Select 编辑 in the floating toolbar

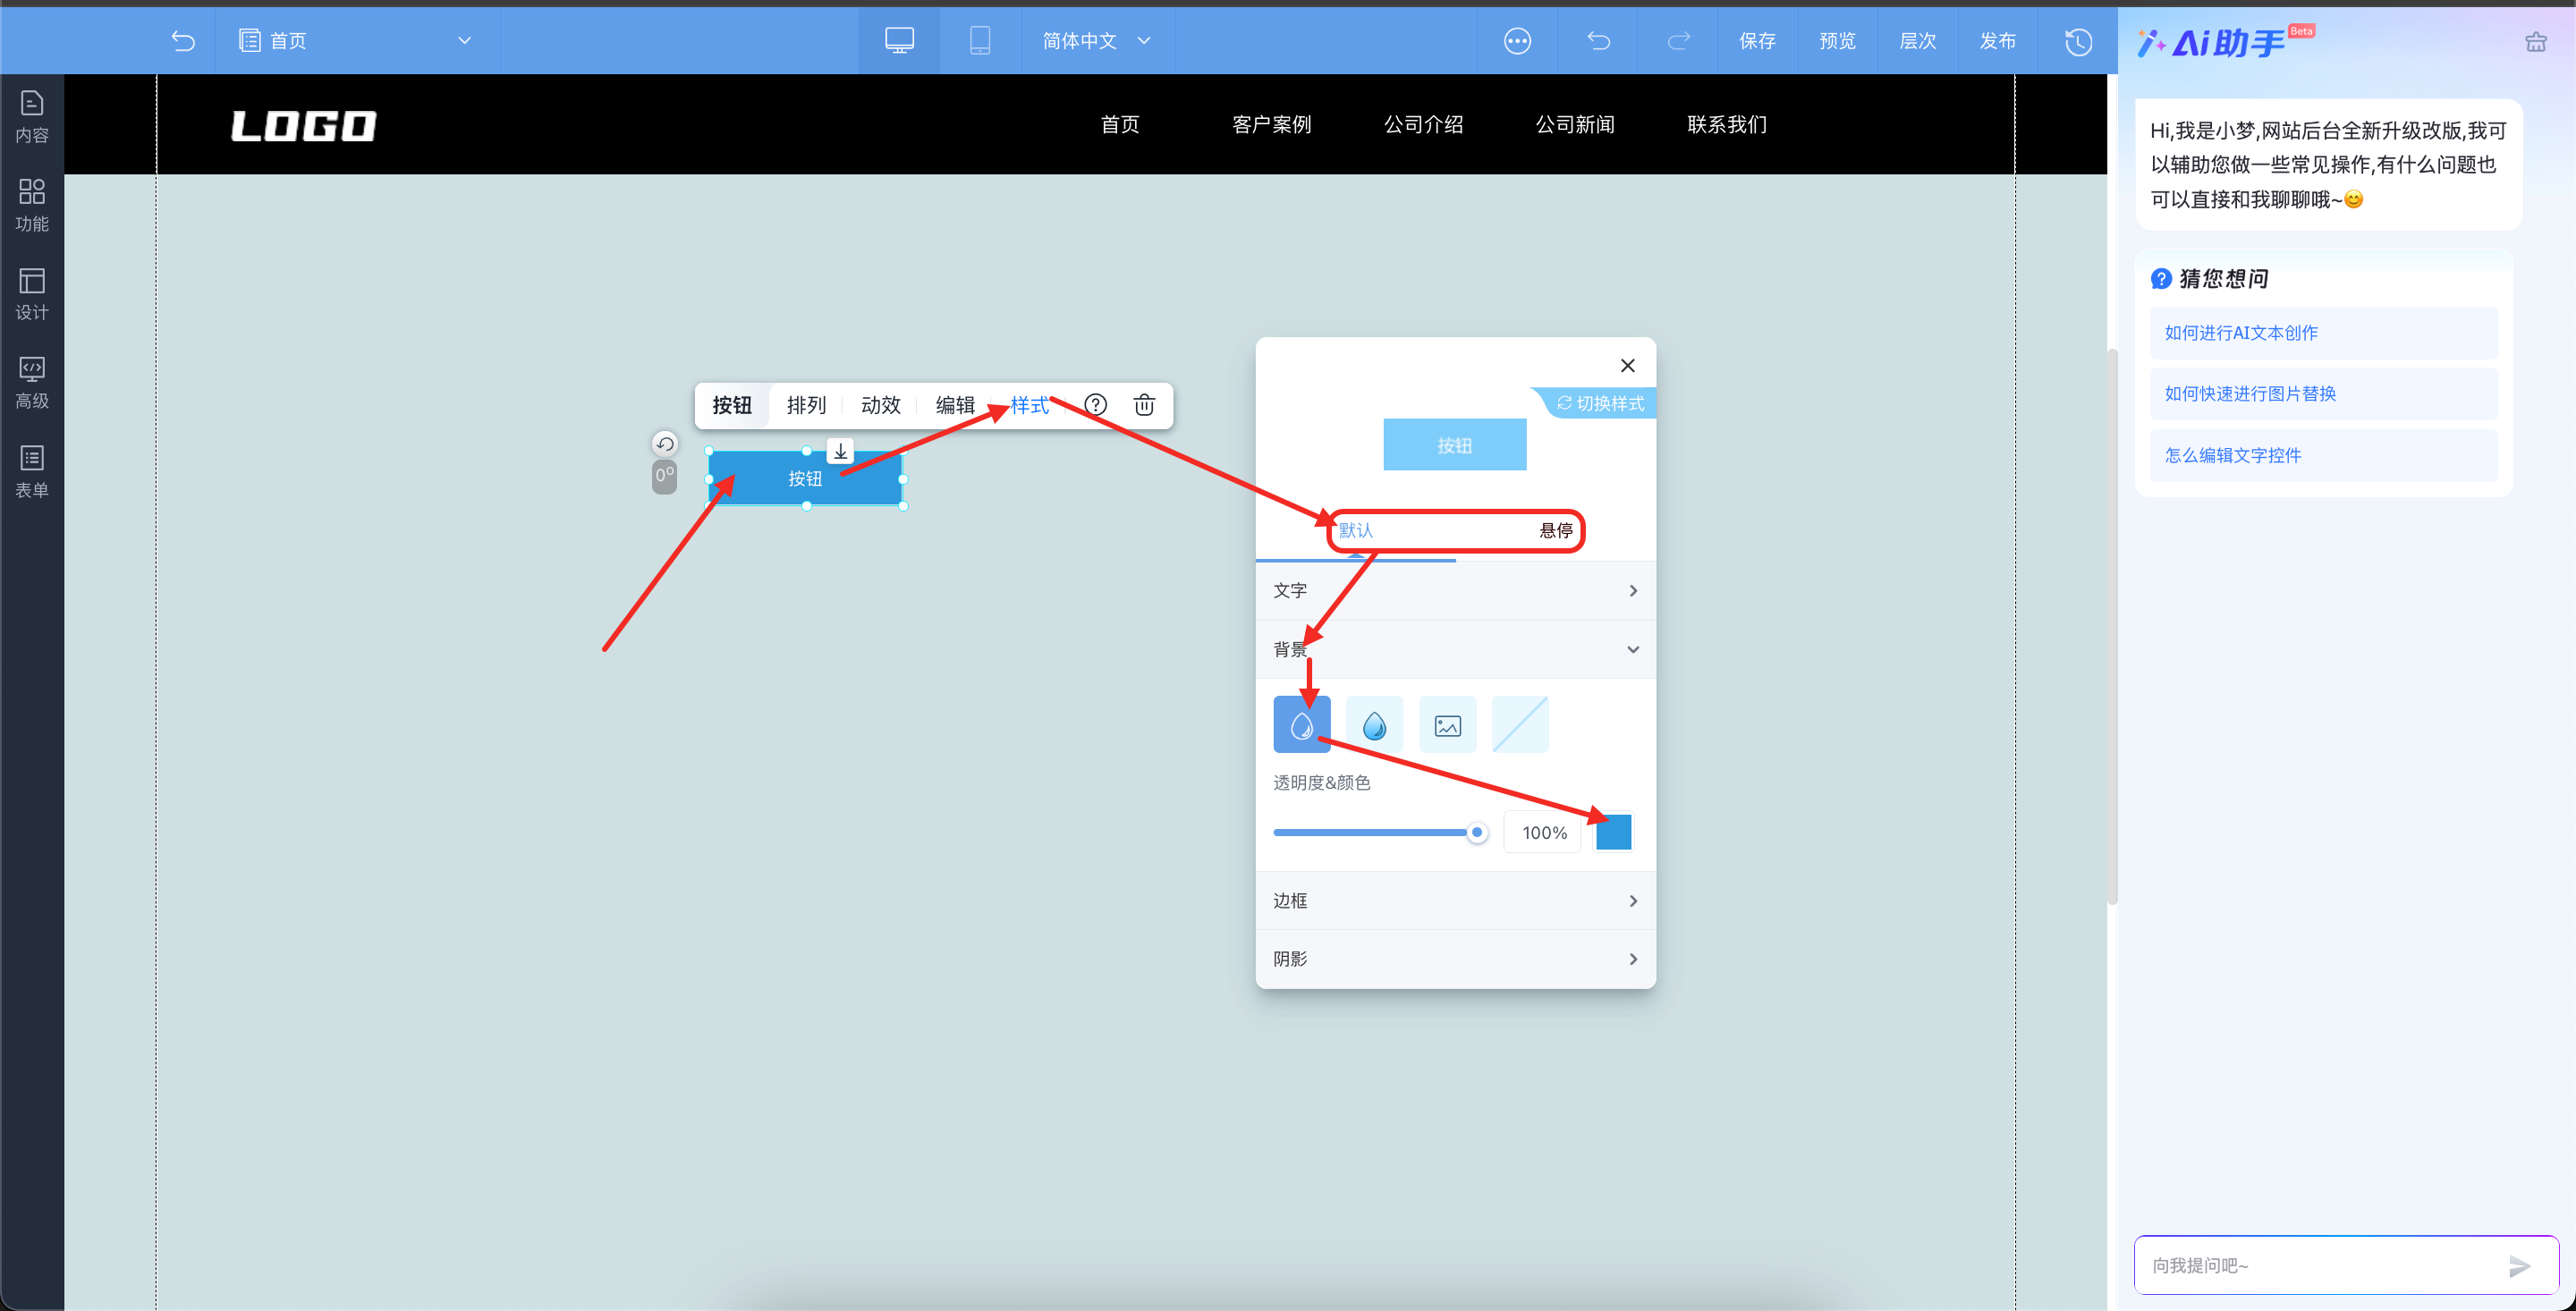[x=954, y=405]
